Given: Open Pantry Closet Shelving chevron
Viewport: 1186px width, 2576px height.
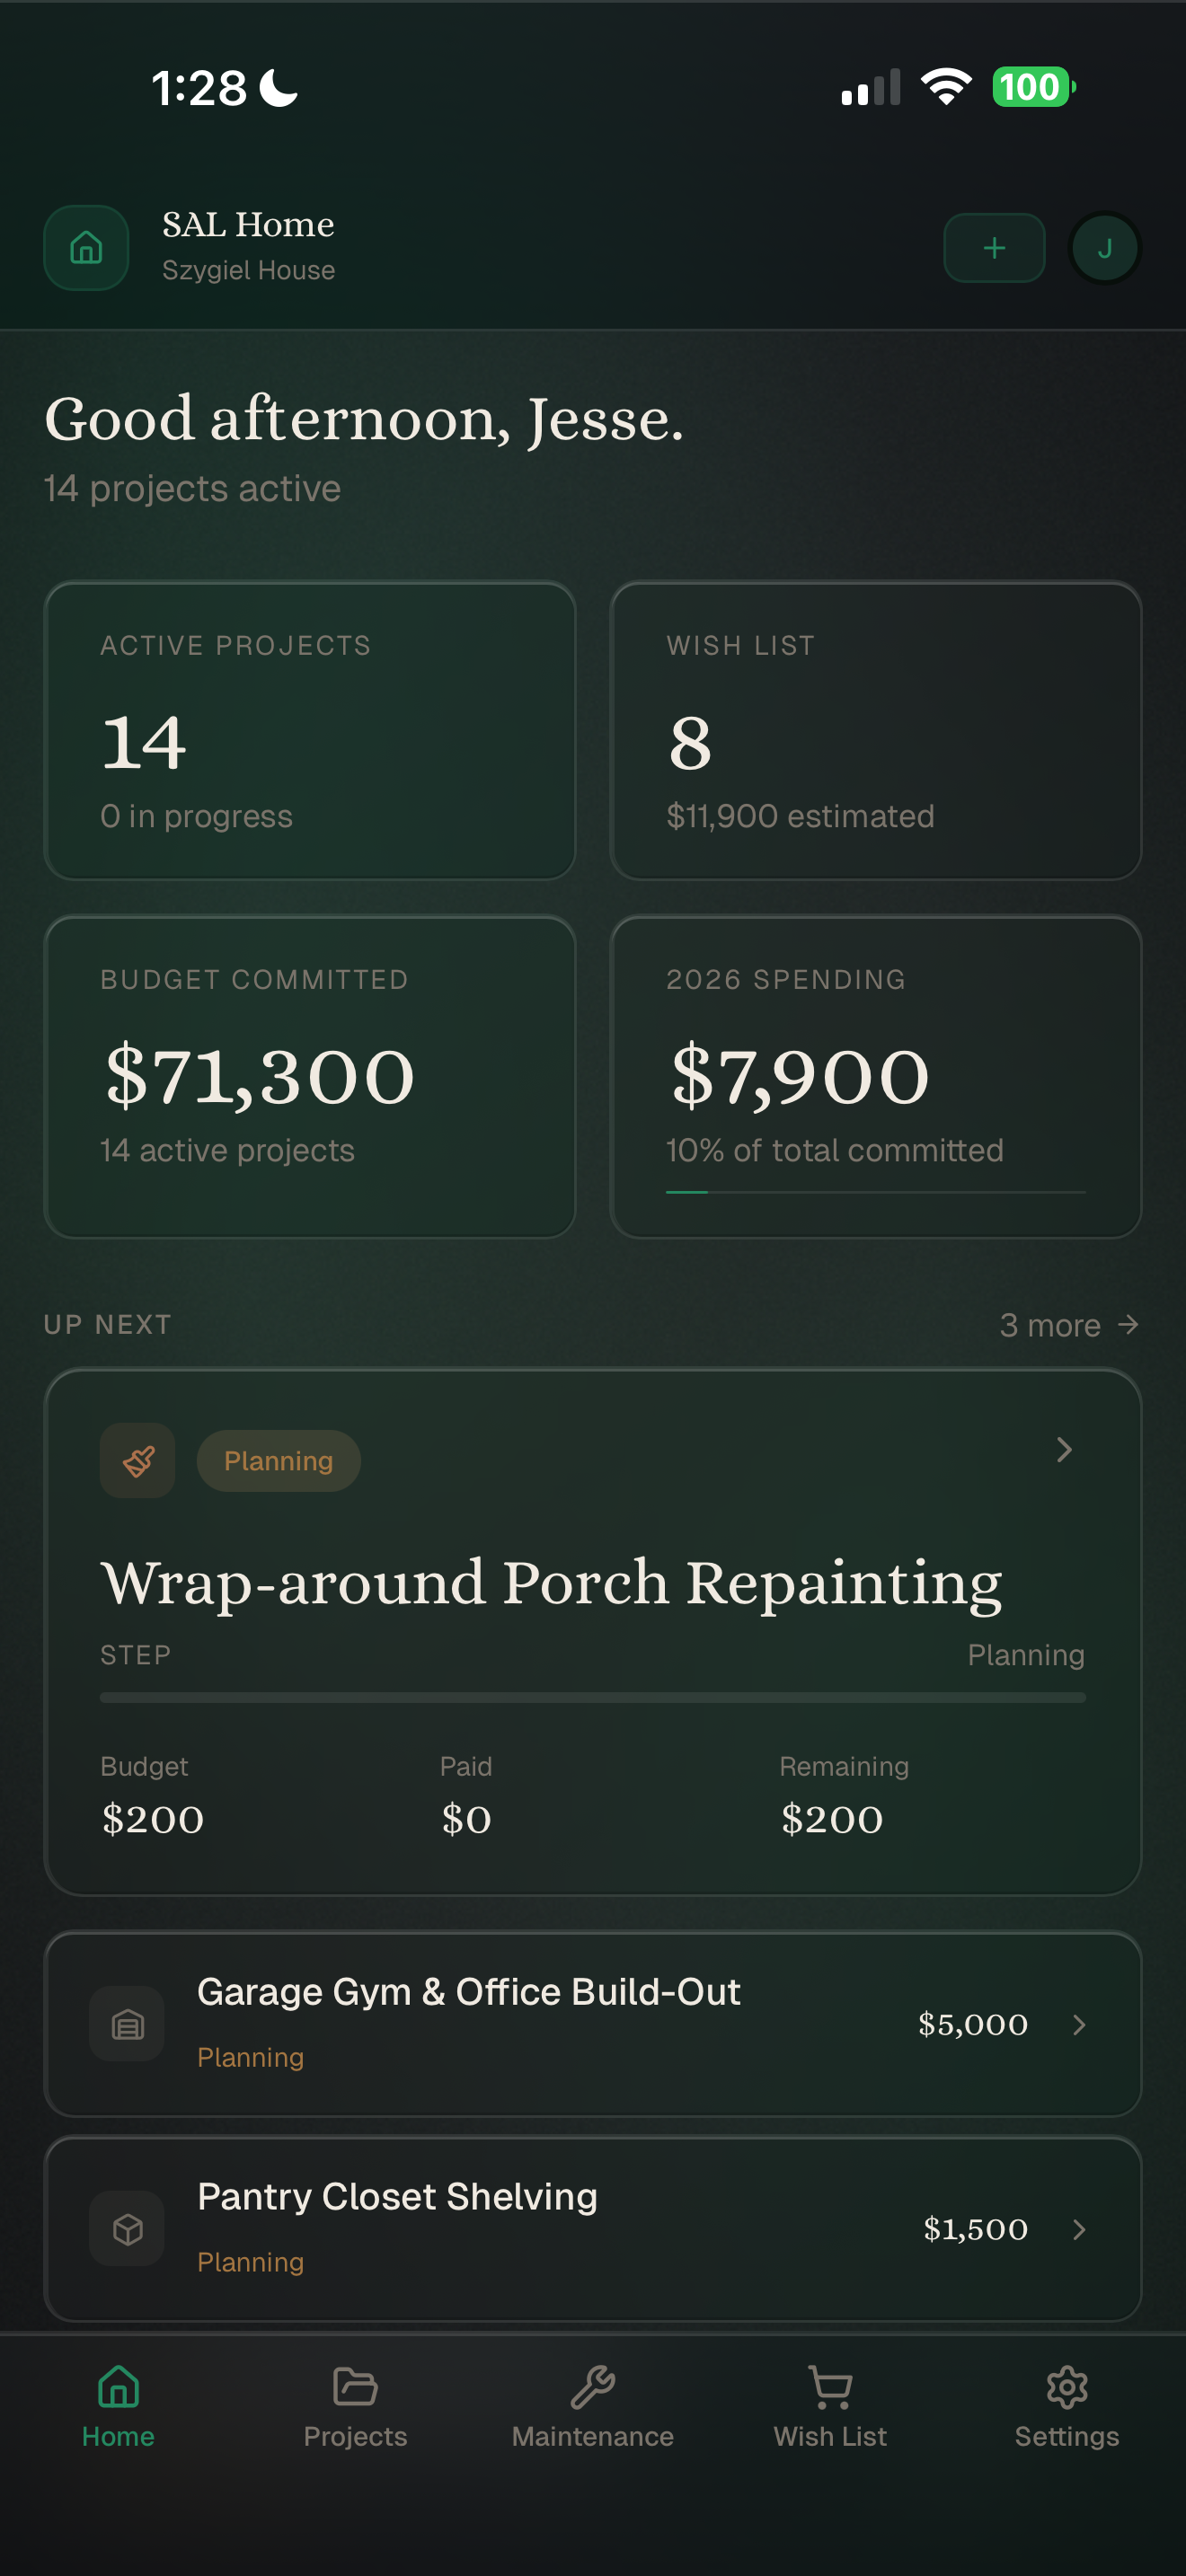Looking at the screenshot, I should point(1079,2229).
